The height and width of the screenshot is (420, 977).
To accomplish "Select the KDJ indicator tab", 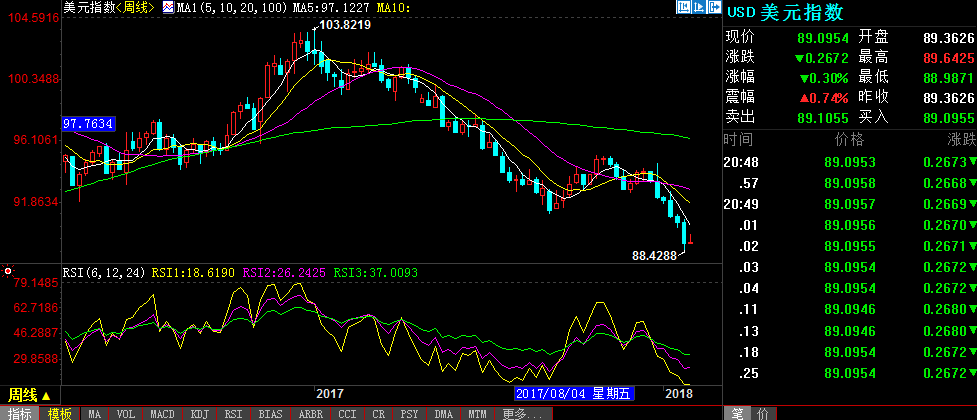I will [199, 413].
